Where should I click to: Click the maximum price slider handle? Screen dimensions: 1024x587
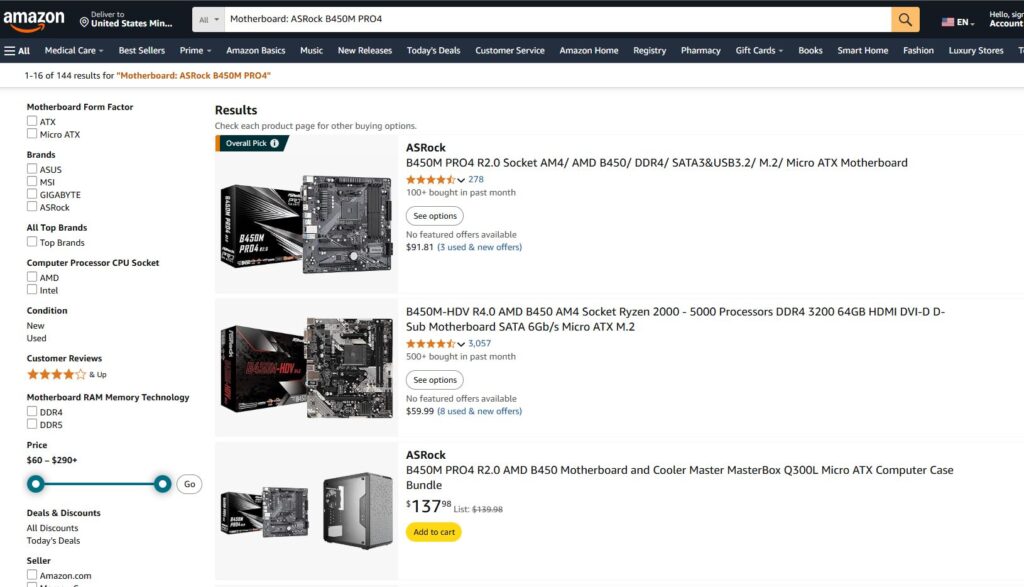click(163, 484)
